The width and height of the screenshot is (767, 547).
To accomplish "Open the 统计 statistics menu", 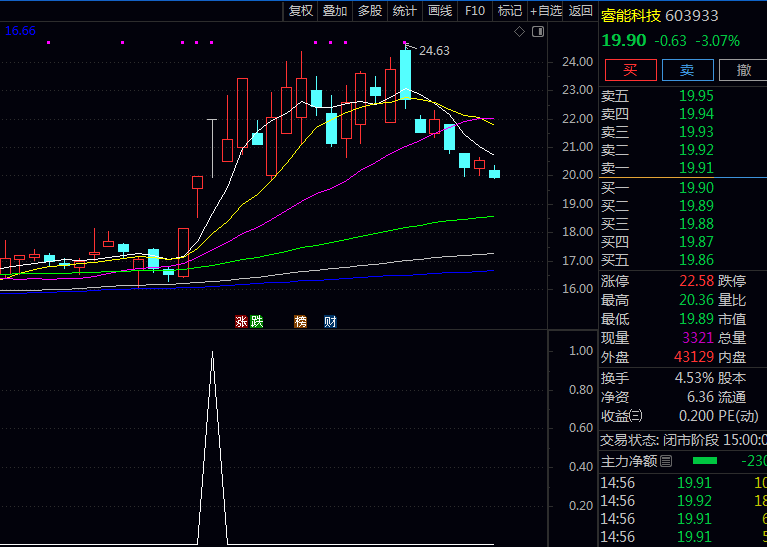I will click(405, 11).
